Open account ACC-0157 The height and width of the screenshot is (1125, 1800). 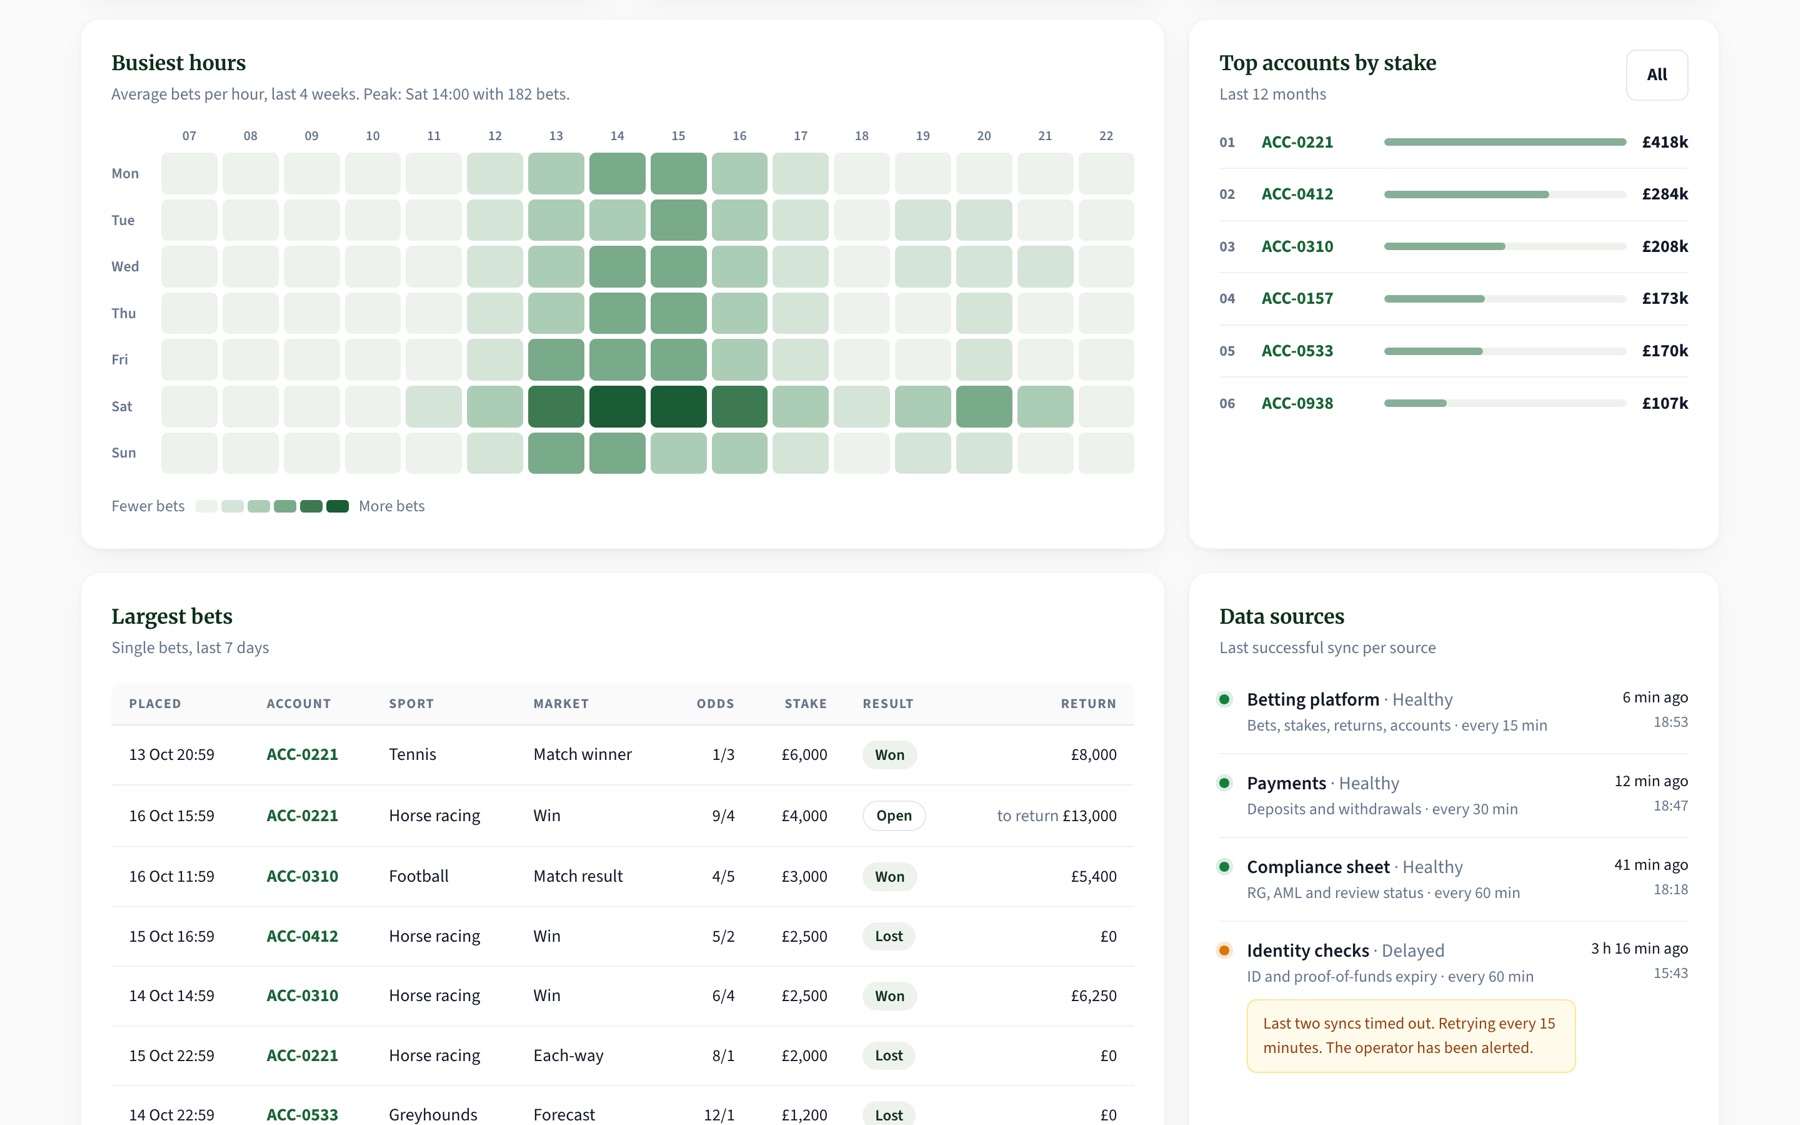[x=1297, y=298]
